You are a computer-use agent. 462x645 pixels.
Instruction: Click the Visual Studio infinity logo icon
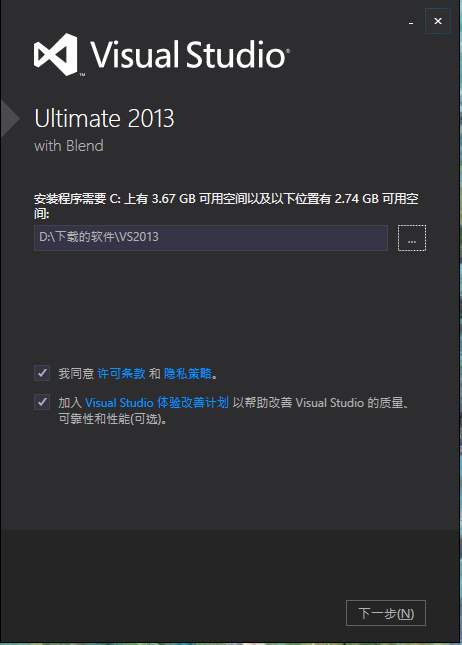pyautogui.click(x=56, y=55)
